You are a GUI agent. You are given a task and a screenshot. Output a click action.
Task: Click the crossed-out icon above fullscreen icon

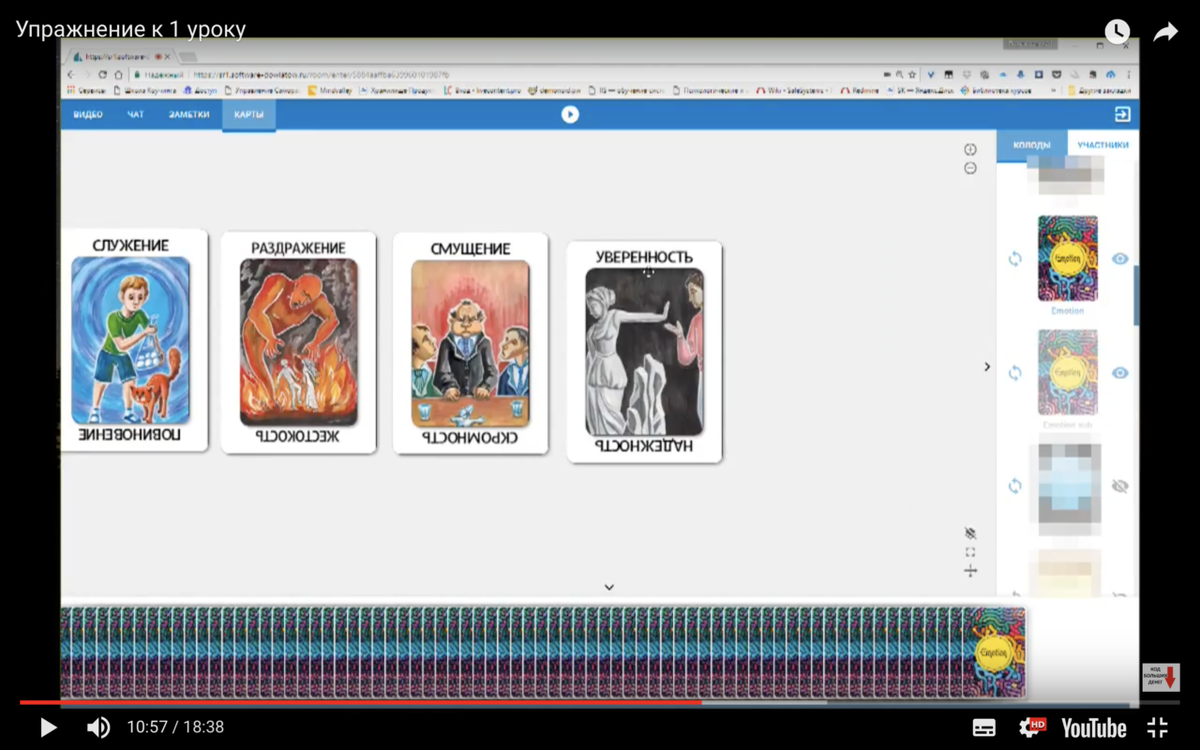point(970,533)
